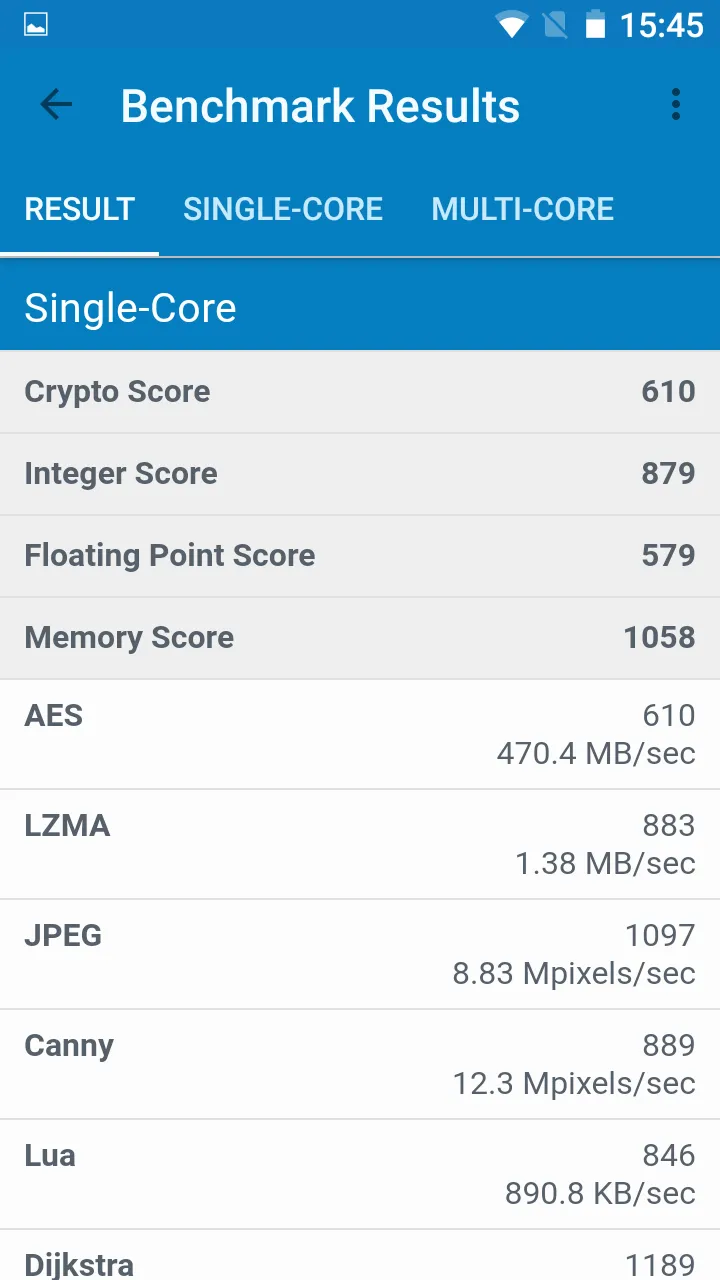Tap the Memory Score row

point(360,638)
